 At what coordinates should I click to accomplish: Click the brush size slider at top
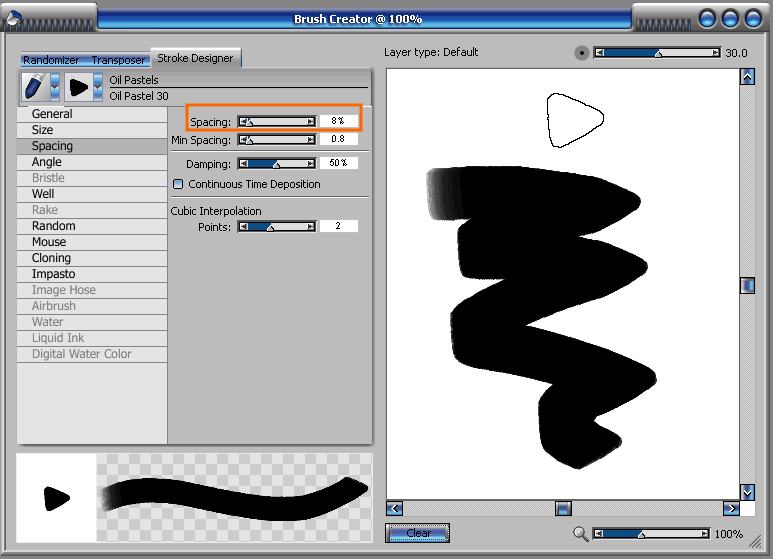point(658,52)
